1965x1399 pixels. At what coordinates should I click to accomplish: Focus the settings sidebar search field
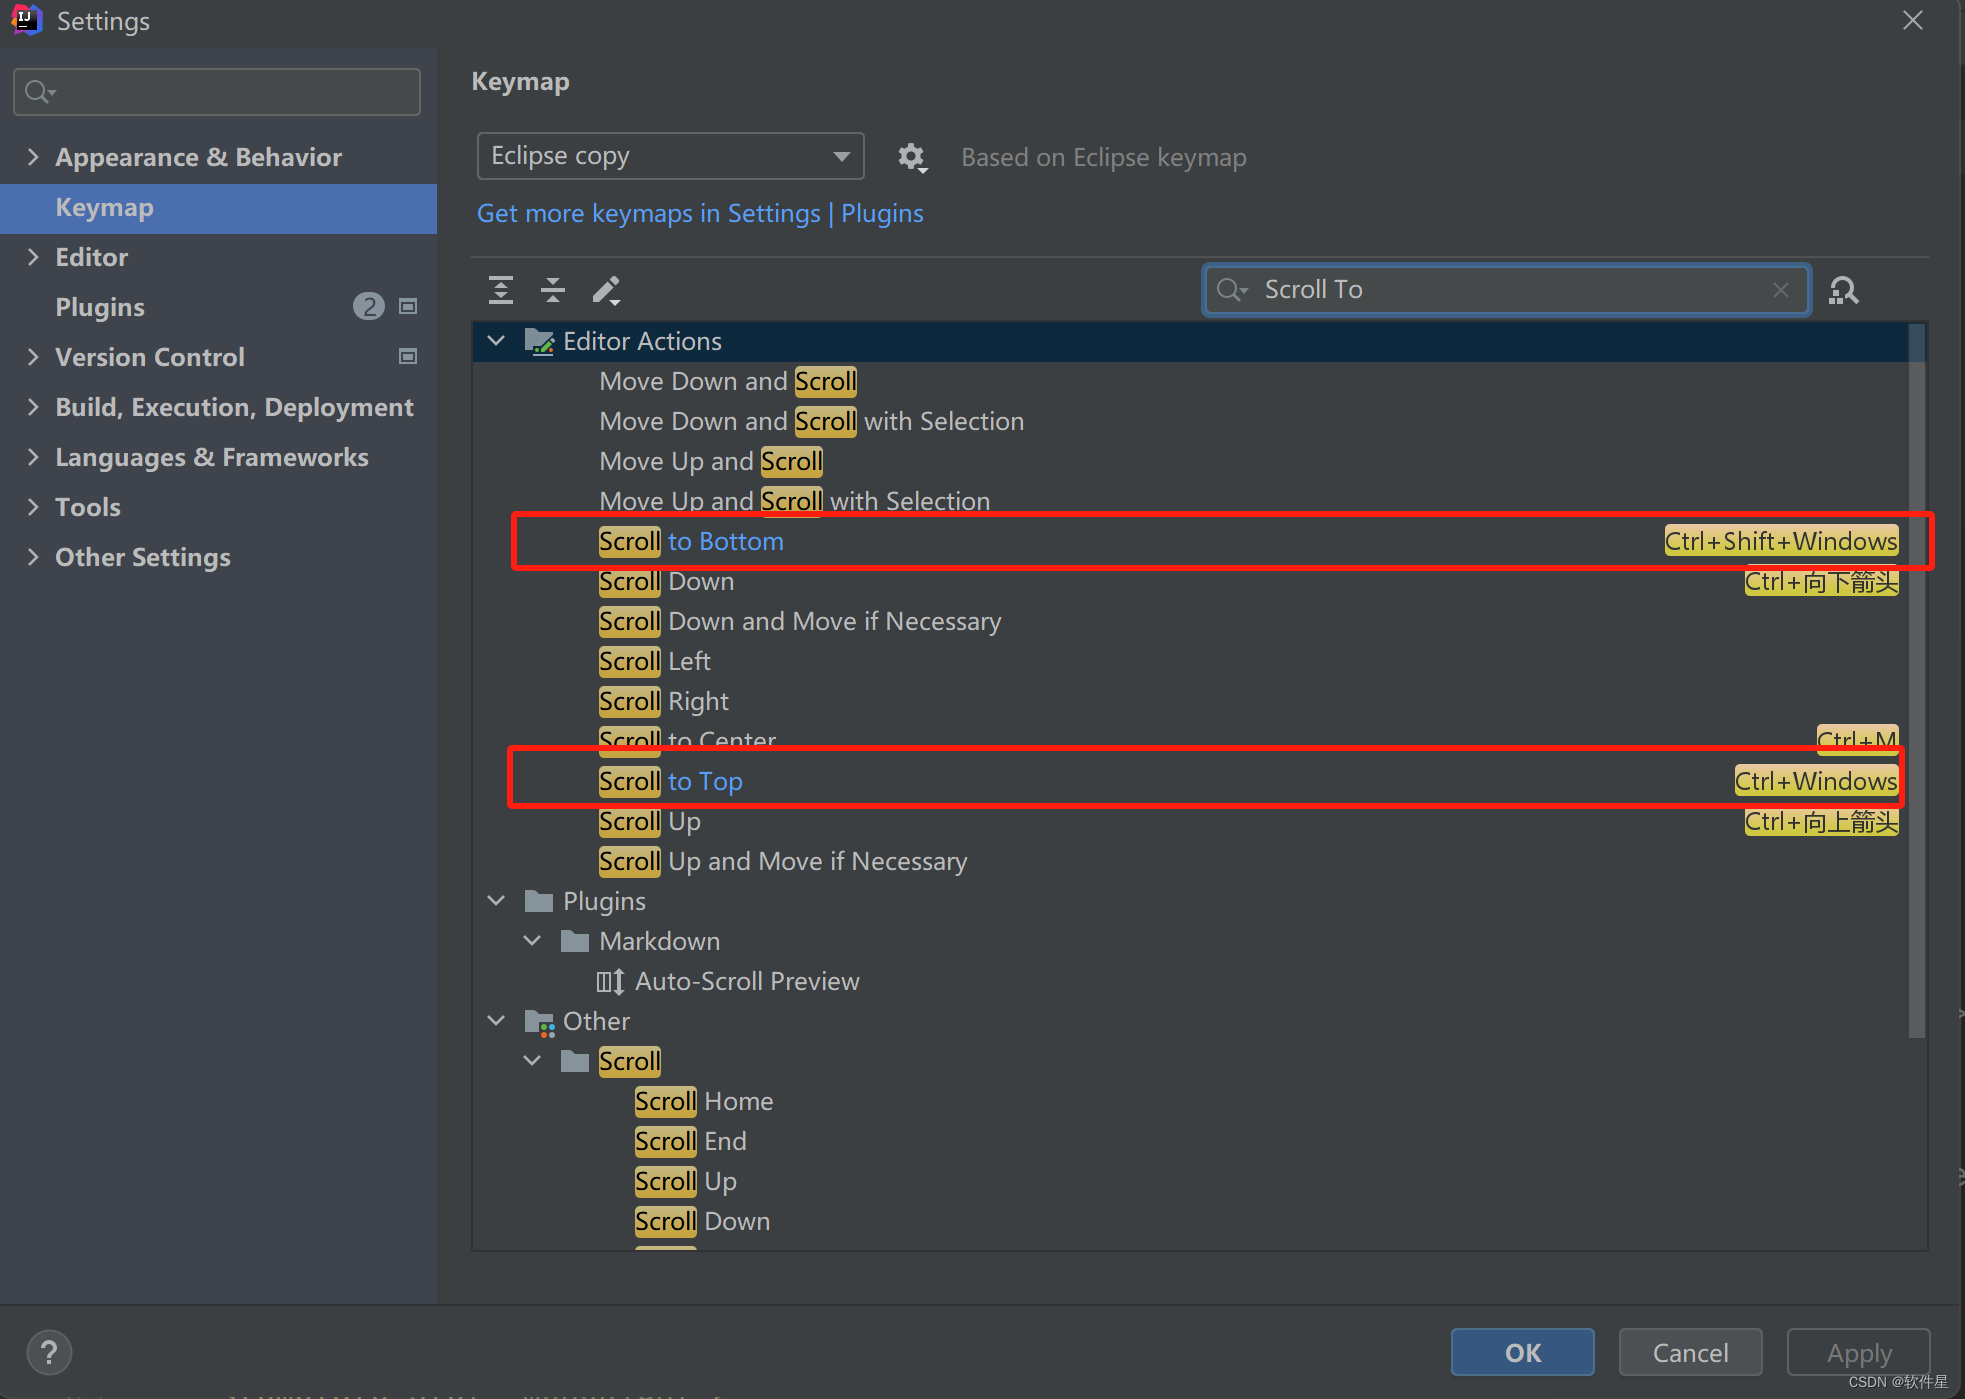coord(230,92)
